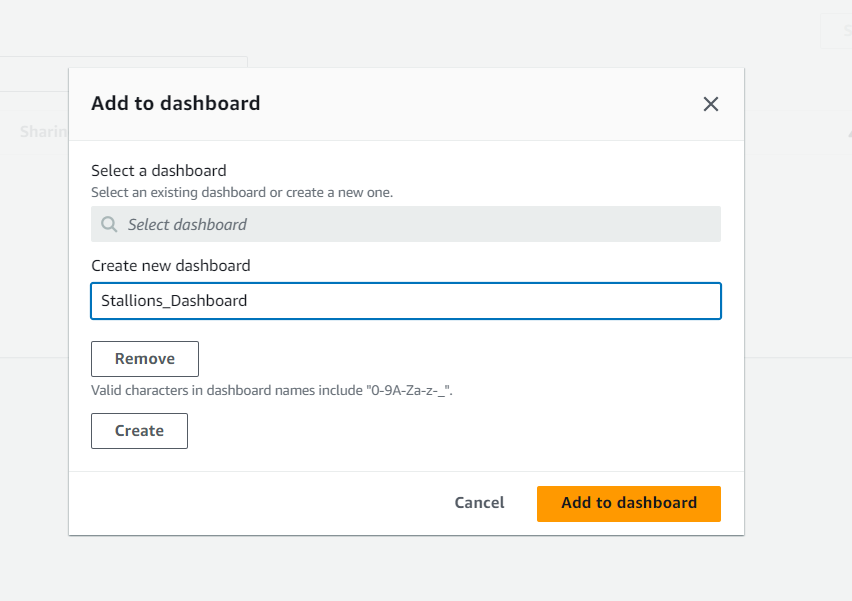Cancel the Add to dashboard dialog
This screenshot has width=852, height=601.
click(479, 503)
